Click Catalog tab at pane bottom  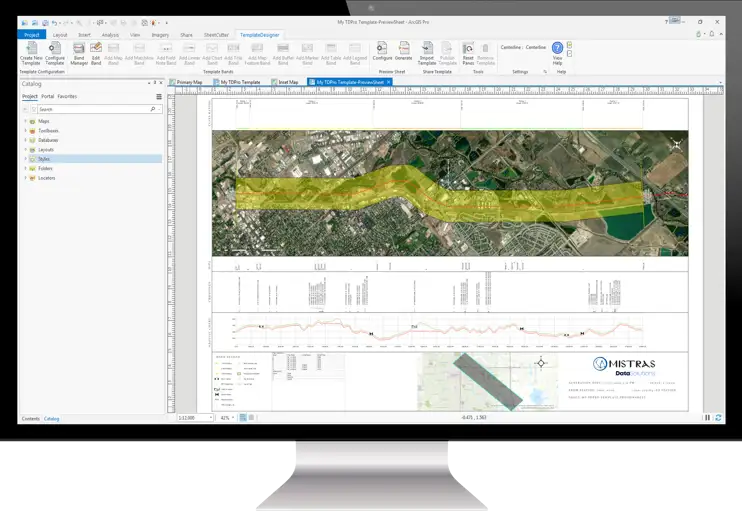(x=52, y=419)
